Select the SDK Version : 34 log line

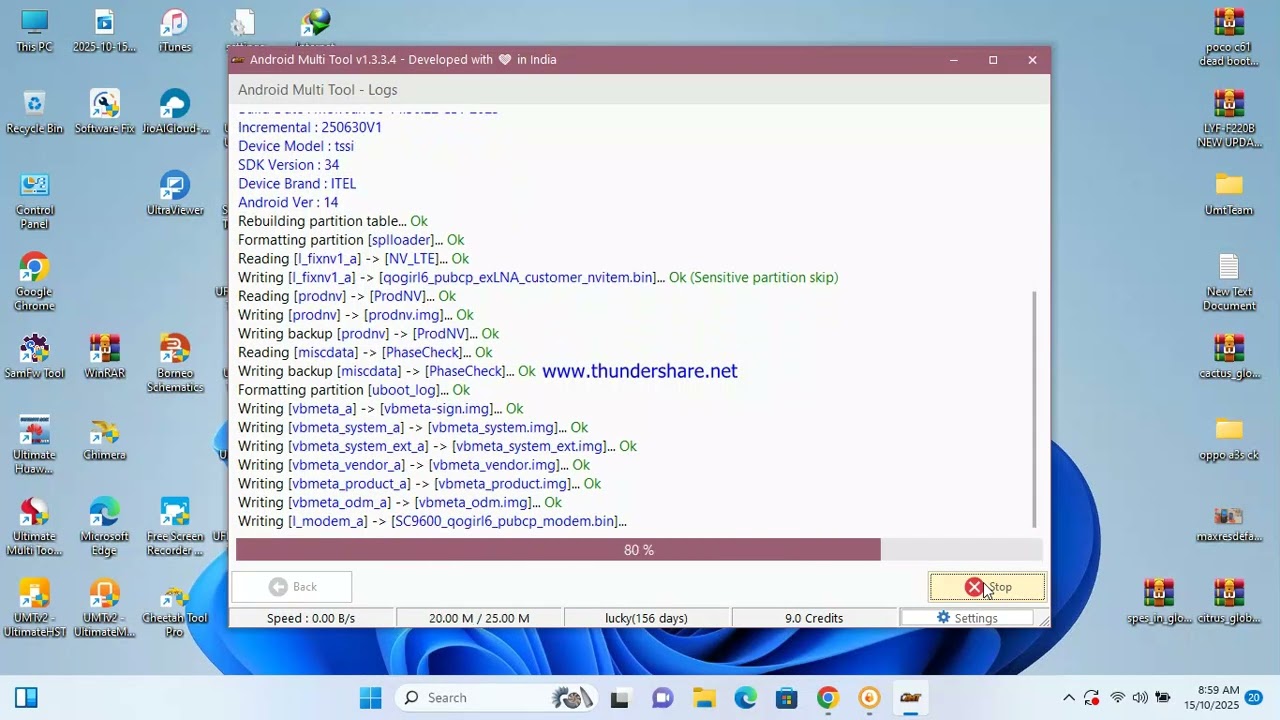(x=288, y=165)
